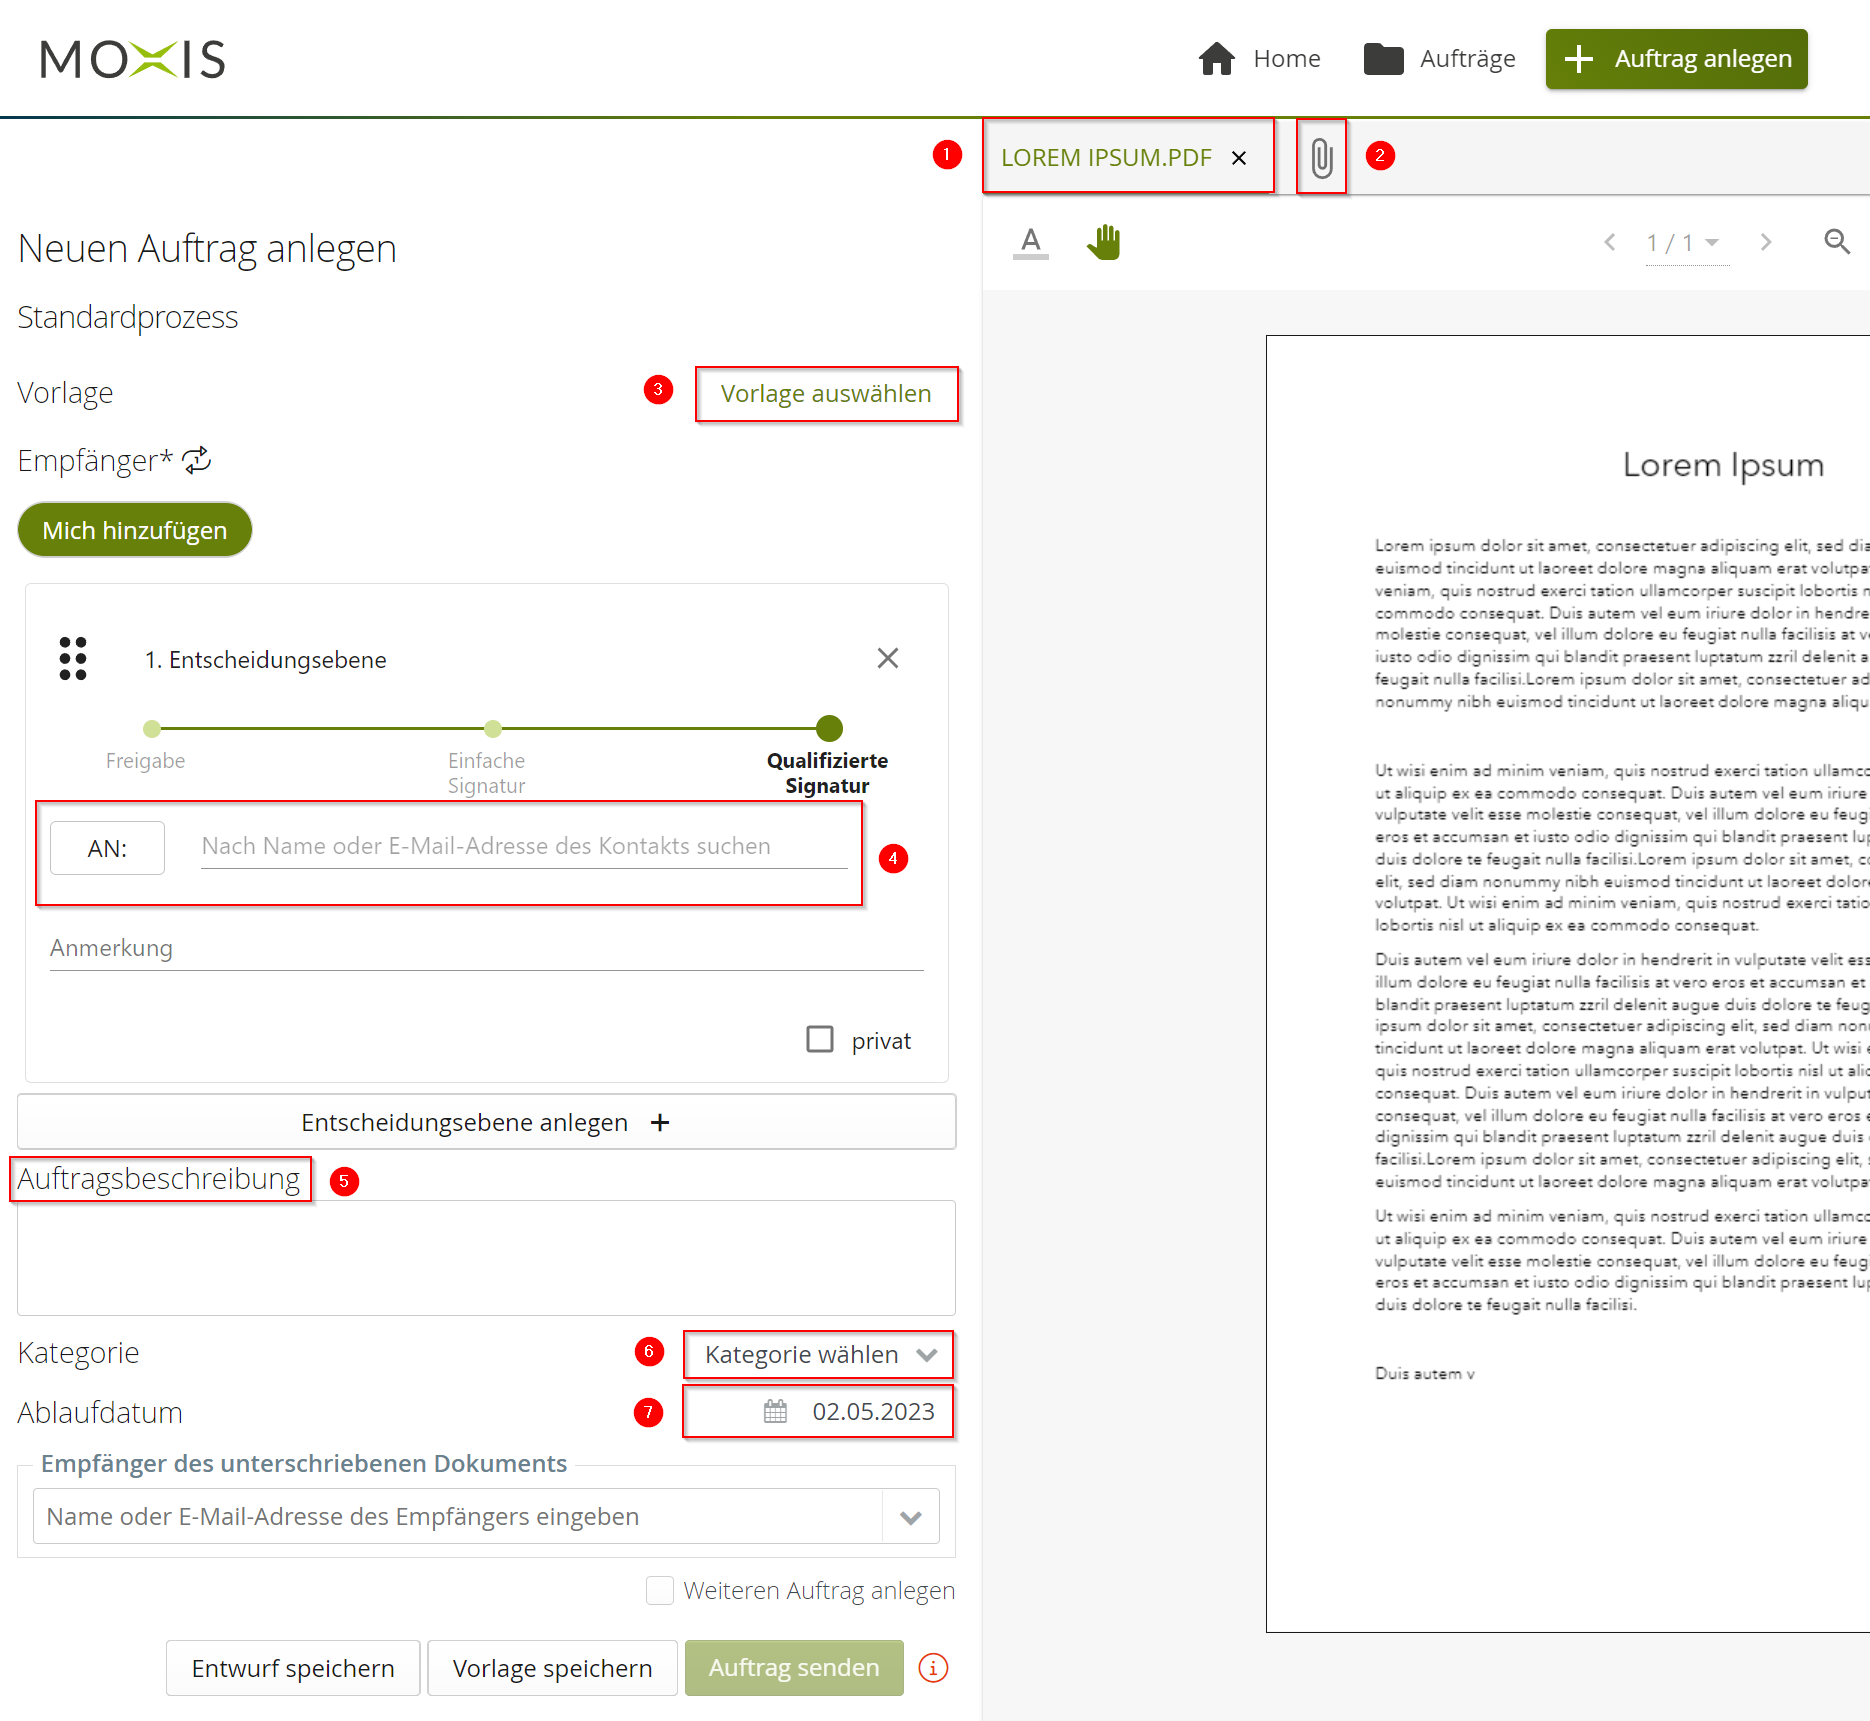This screenshot has width=1870, height=1721.
Task: Click the info icon beside Auftrag senden
Action: click(x=933, y=1668)
